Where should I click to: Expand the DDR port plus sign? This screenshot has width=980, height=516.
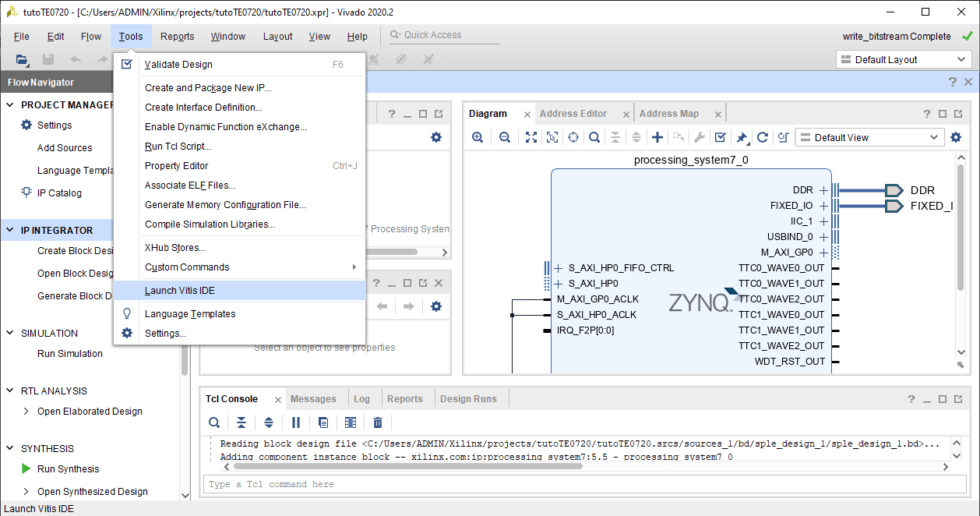pyautogui.click(x=824, y=190)
